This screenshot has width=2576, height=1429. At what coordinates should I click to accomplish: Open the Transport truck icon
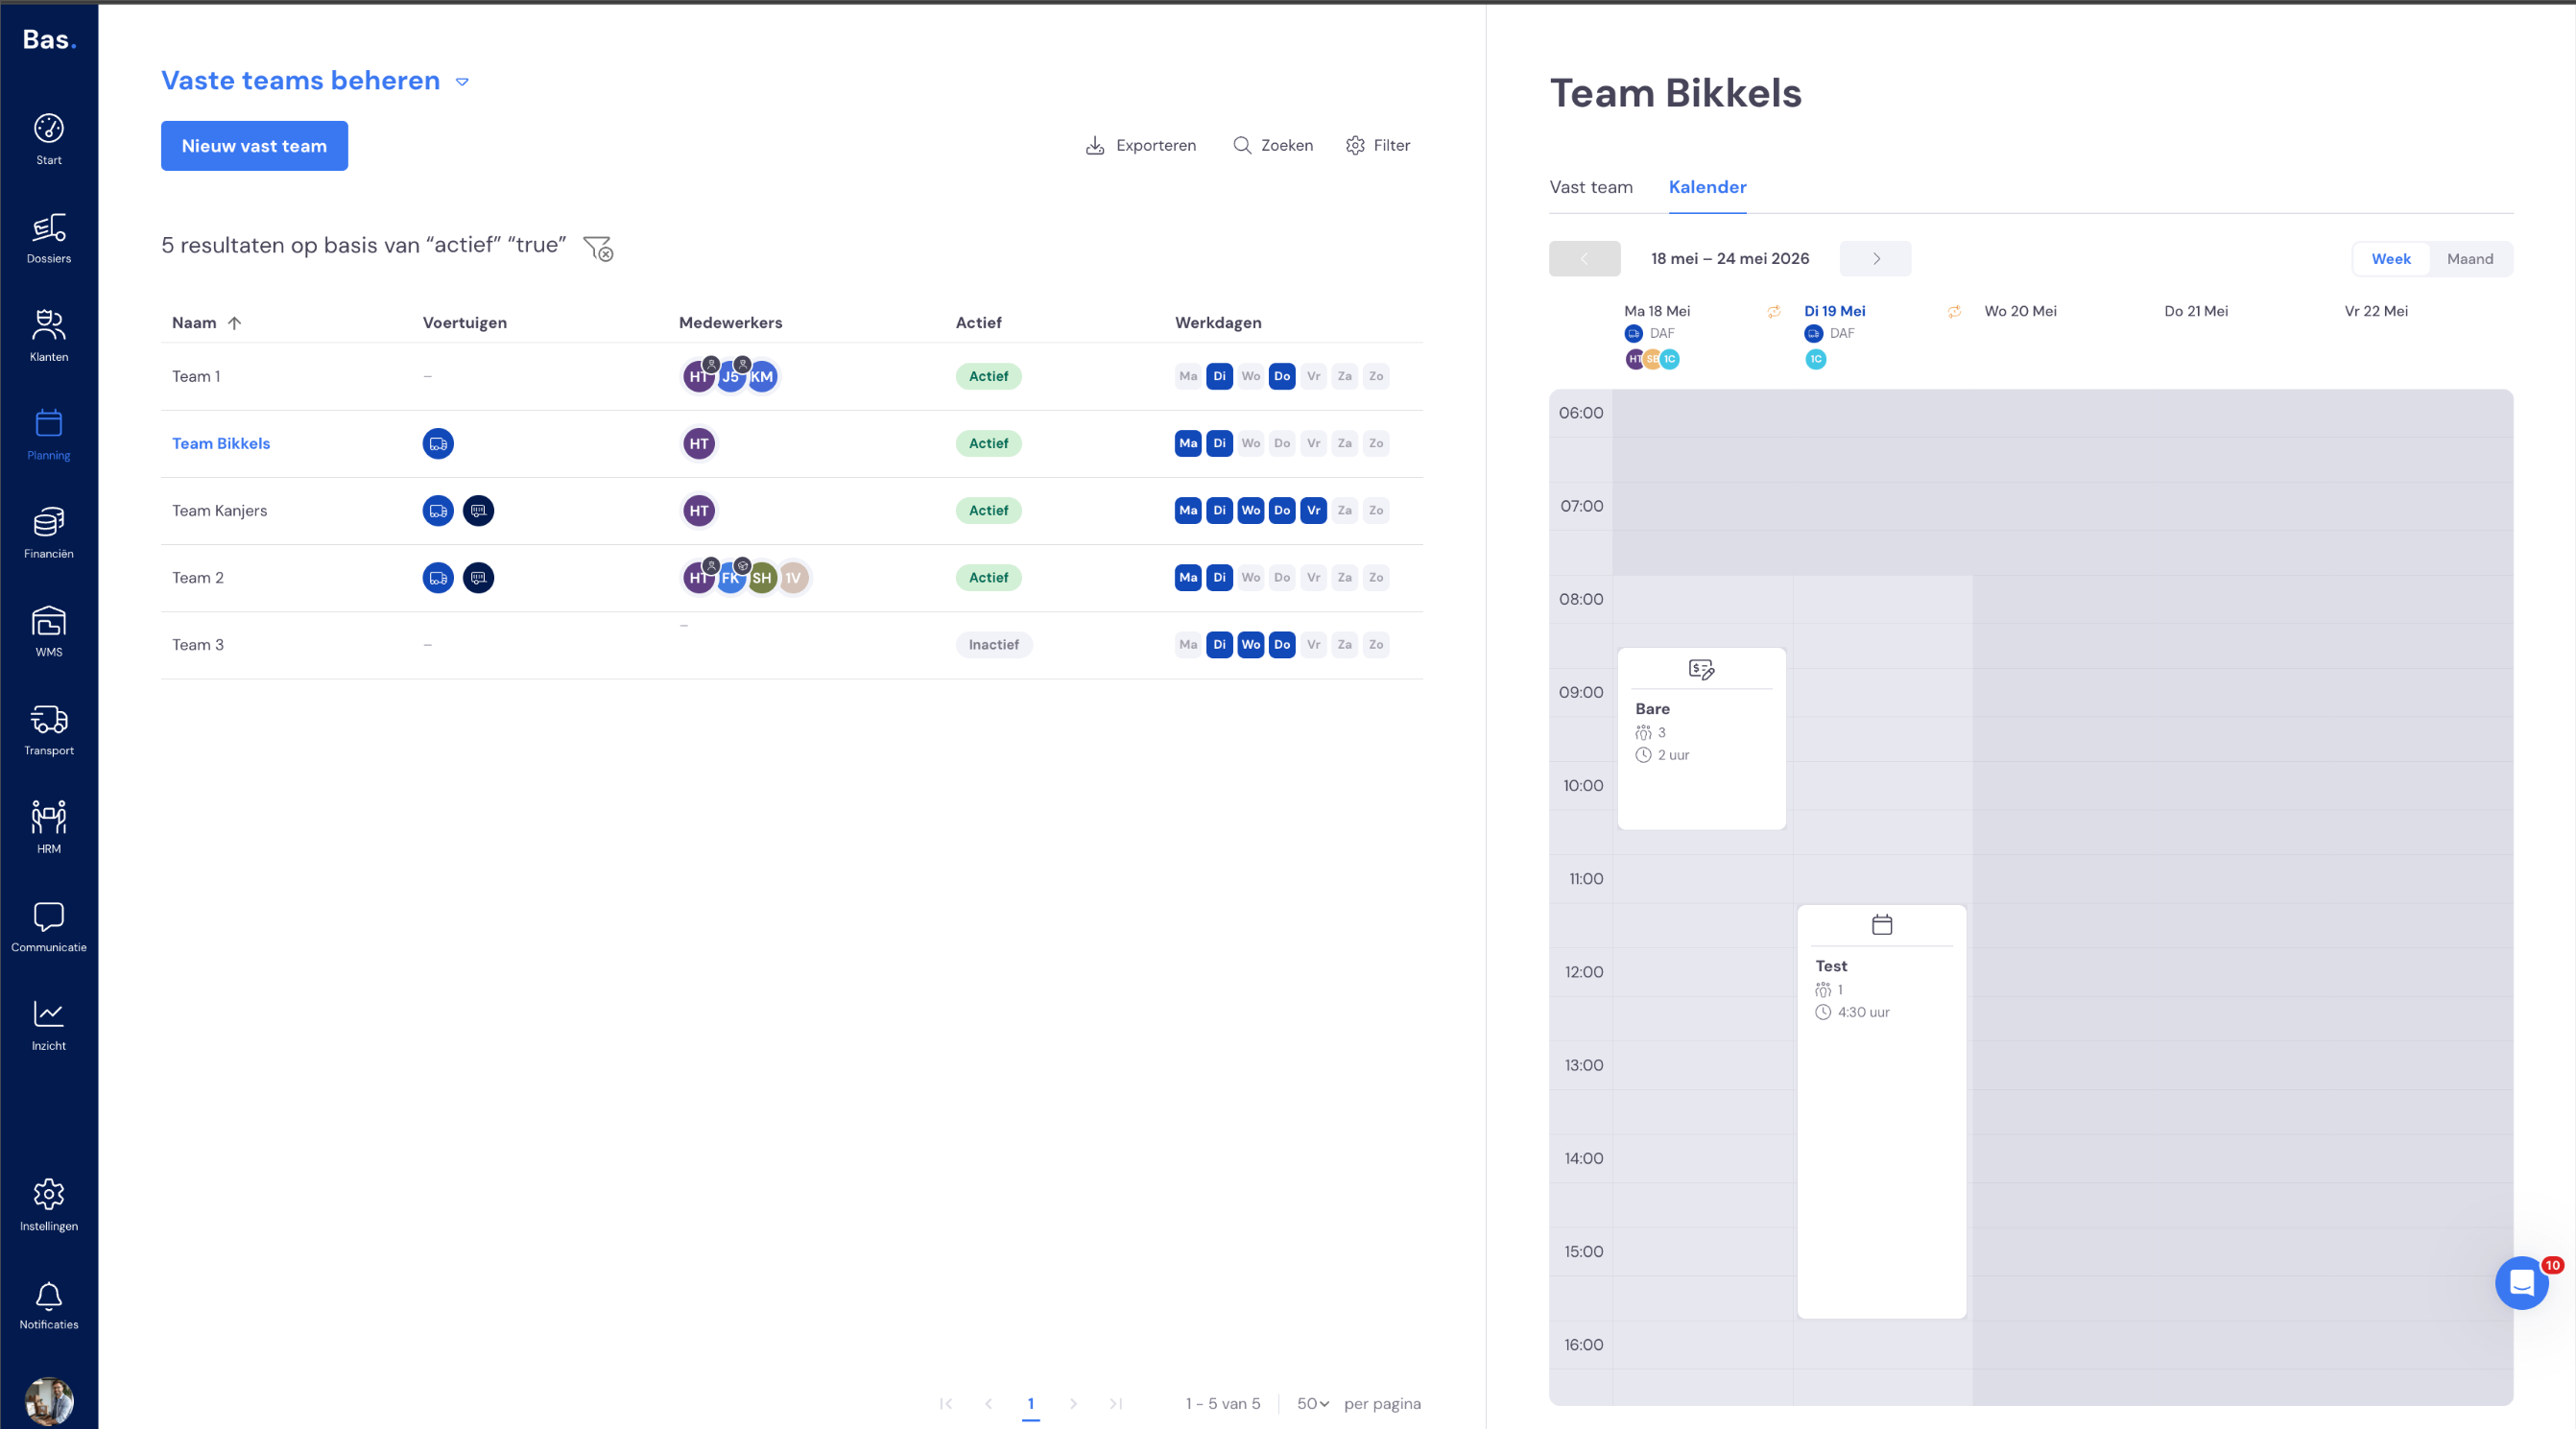click(x=48, y=731)
